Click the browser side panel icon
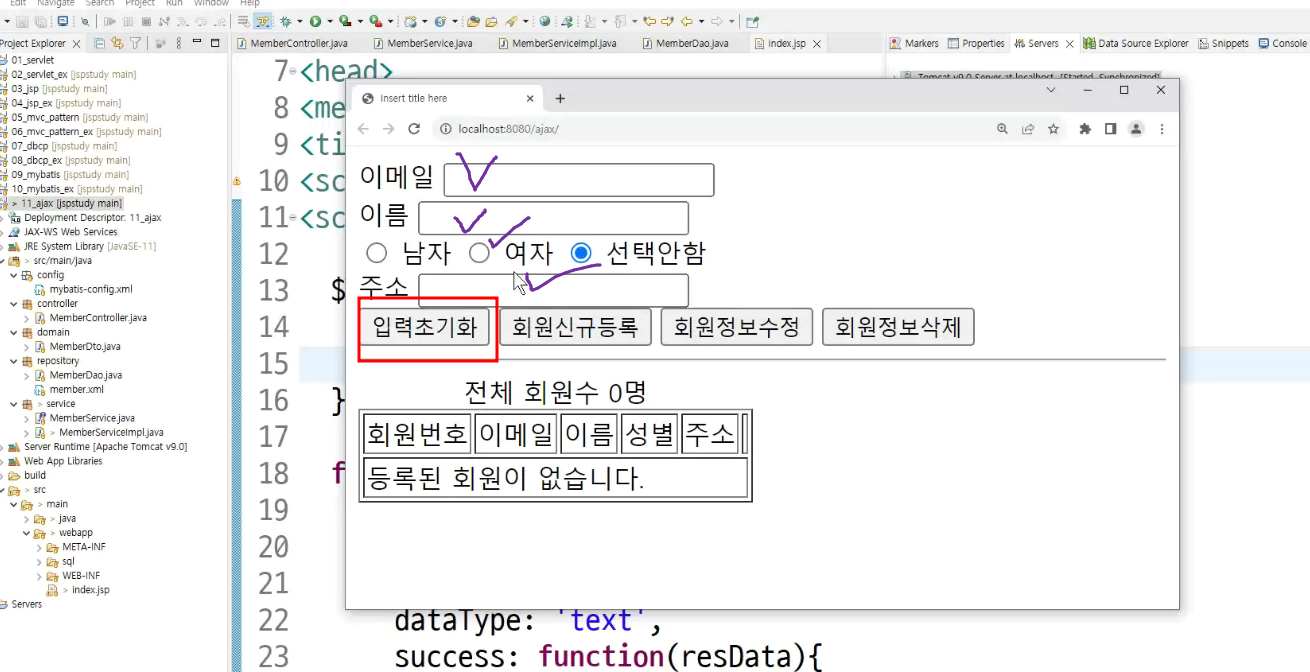The height and width of the screenshot is (672, 1310). click(x=1110, y=129)
